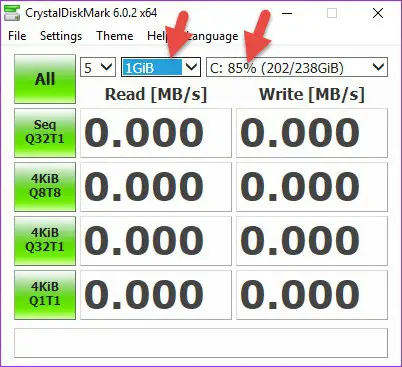Click the 4KiB Q1T1 read result value
This screenshot has height=367, width=402.
pyautogui.click(x=156, y=295)
